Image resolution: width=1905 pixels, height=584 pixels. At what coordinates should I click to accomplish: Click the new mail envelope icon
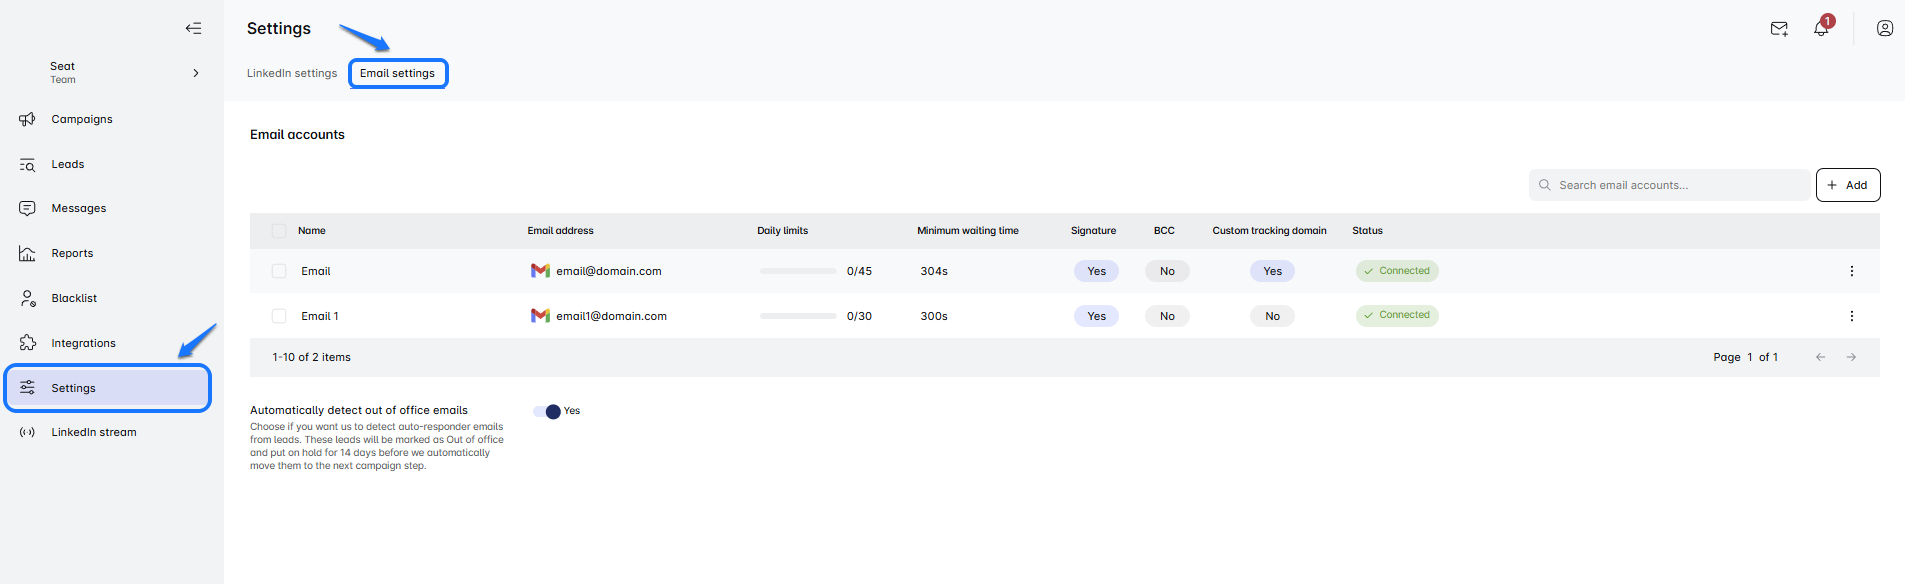tap(1779, 29)
